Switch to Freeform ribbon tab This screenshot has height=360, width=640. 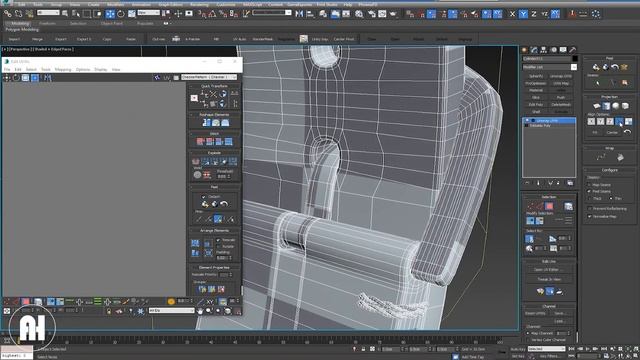(47, 23)
